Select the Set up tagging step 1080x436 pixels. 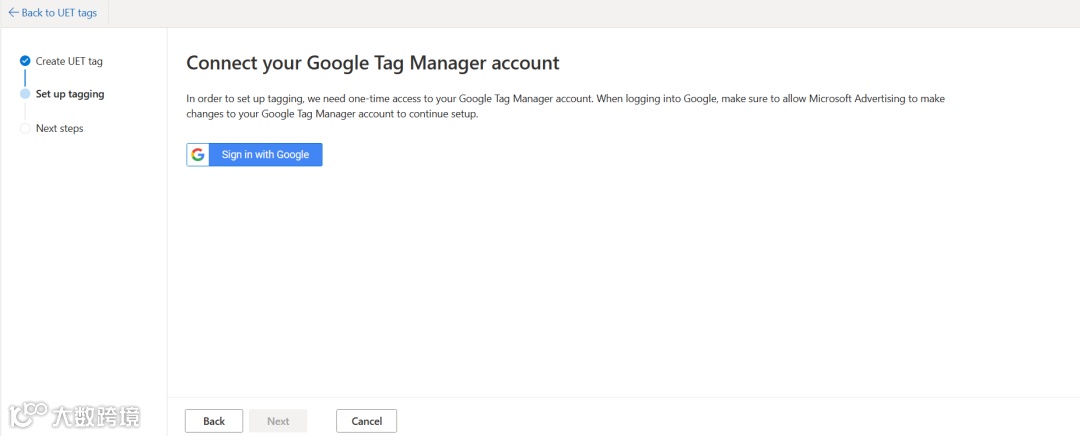click(70, 94)
